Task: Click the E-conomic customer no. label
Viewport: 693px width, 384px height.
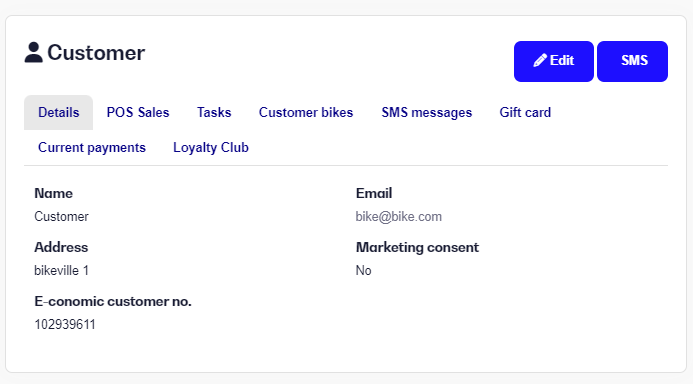Action: [x=113, y=301]
